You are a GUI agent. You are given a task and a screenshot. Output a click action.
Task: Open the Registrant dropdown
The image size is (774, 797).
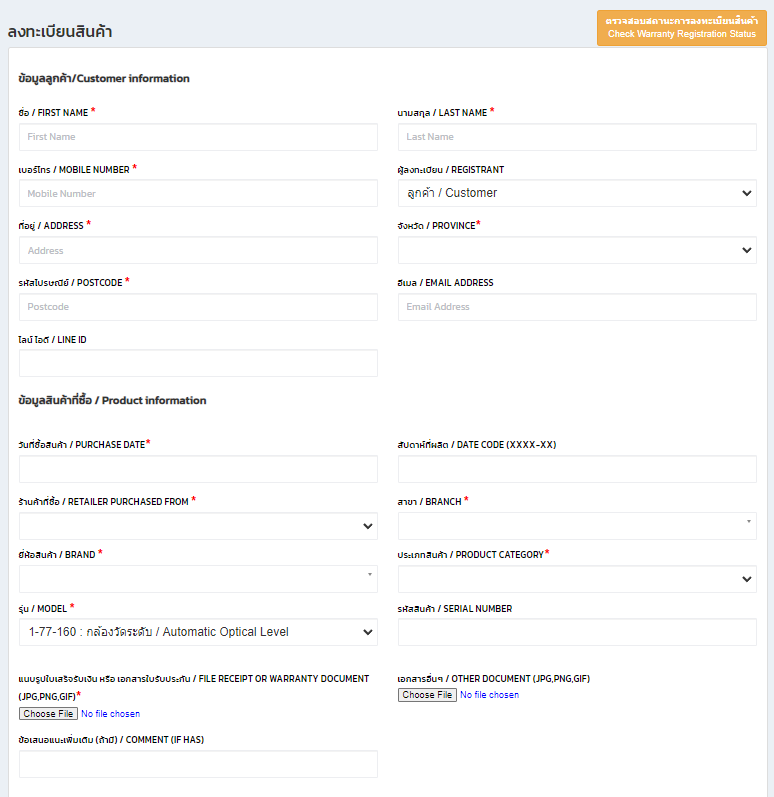click(x=577, y=193)
